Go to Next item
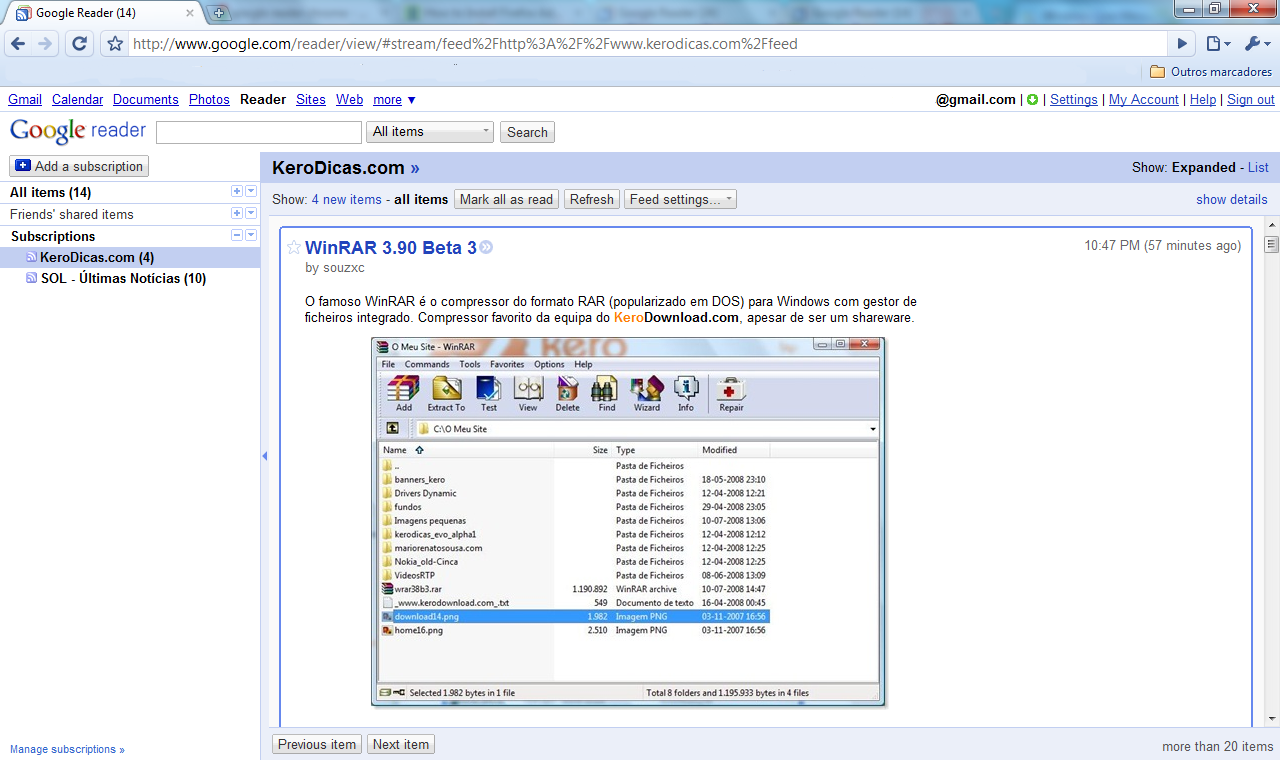This screenshot has height=760, width=1280. click(x=401, y=744)
